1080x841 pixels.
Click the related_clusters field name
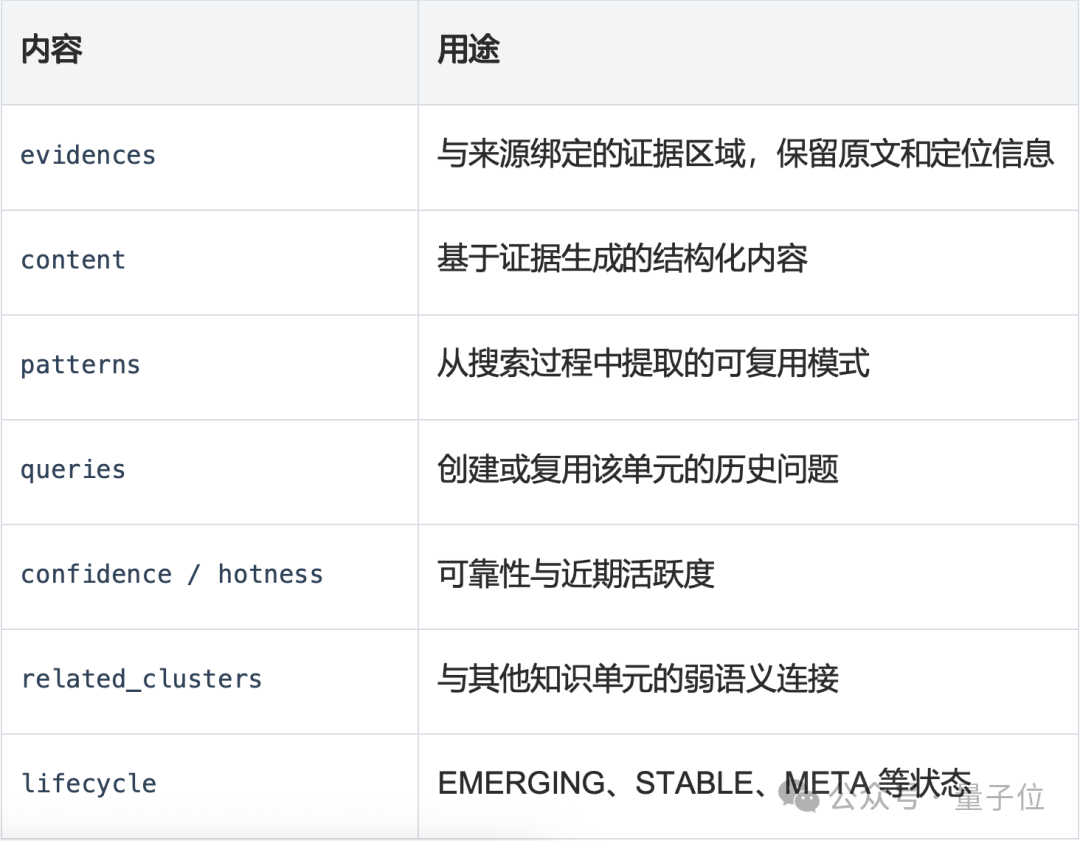(141, 679)
